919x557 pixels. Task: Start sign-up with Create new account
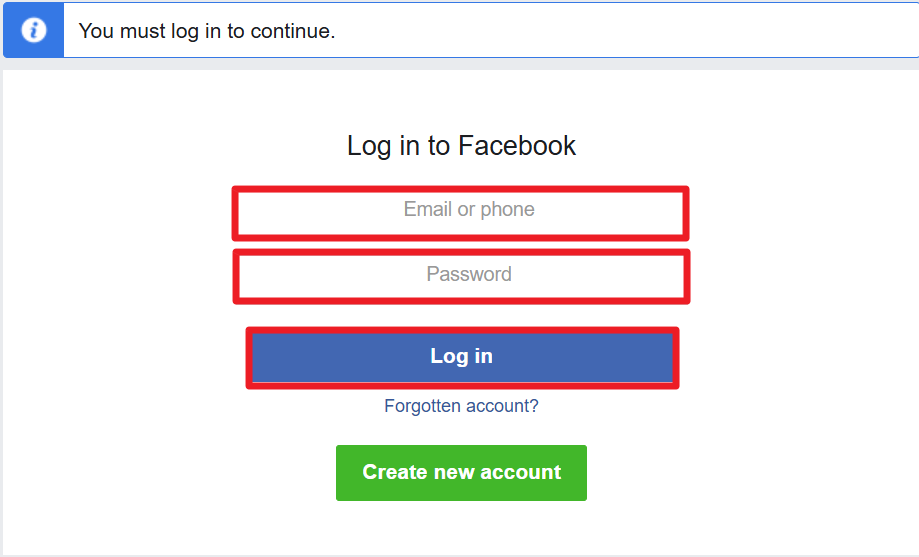coord(461,472)
